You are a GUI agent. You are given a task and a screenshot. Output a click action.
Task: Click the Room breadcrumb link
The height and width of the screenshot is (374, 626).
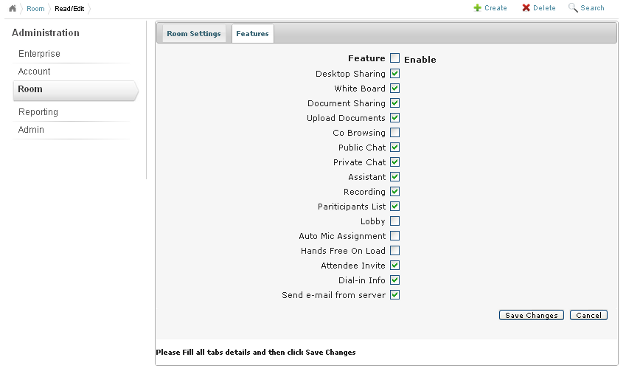[x=35, y=8]
